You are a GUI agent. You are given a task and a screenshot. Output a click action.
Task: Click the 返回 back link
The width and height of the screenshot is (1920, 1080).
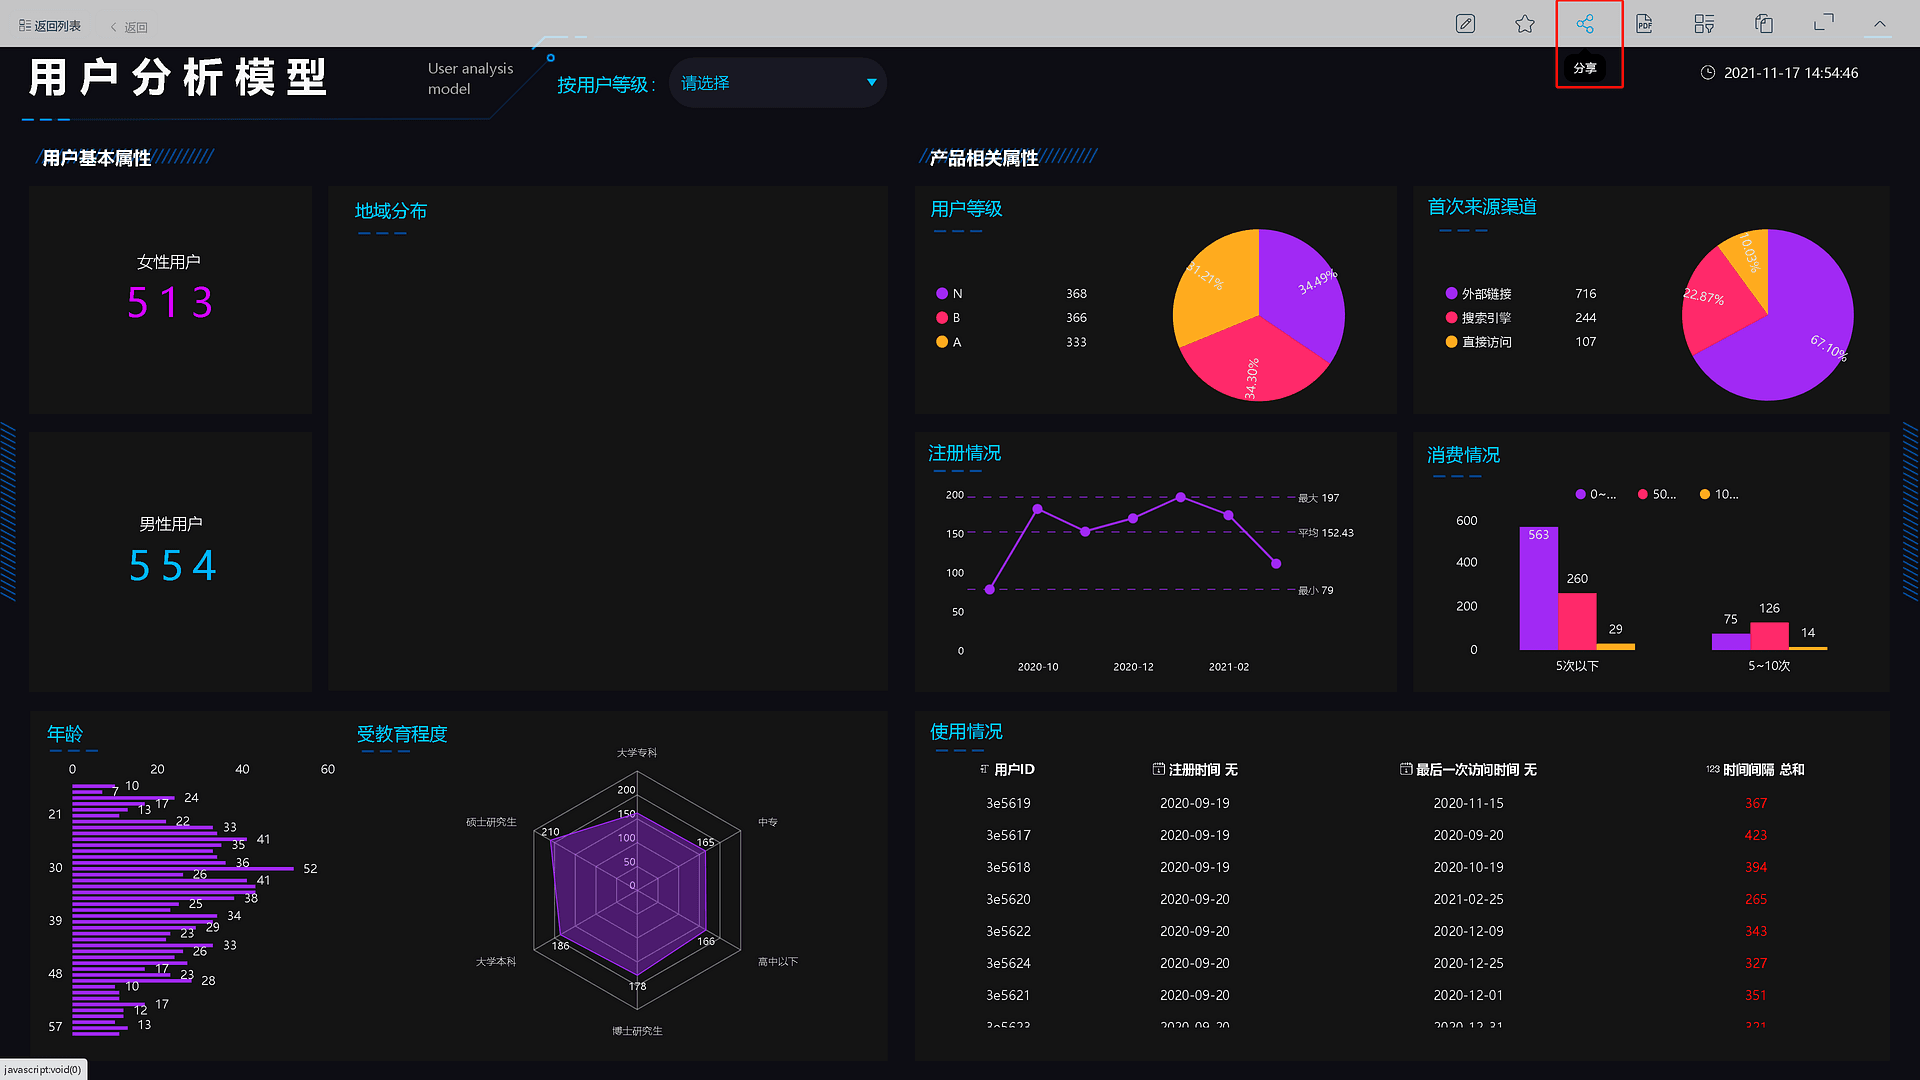point(129,27)
